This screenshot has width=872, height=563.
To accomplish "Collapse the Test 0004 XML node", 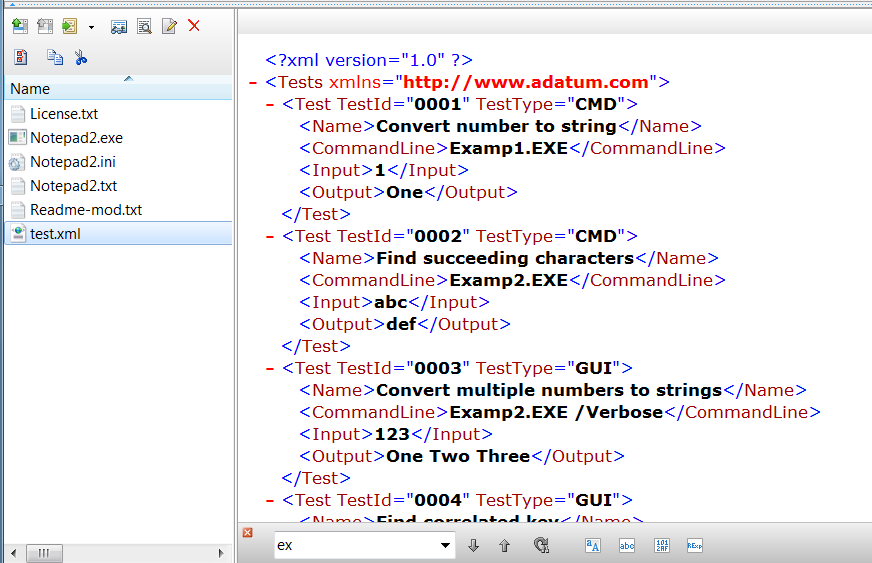I will (270, 501).
